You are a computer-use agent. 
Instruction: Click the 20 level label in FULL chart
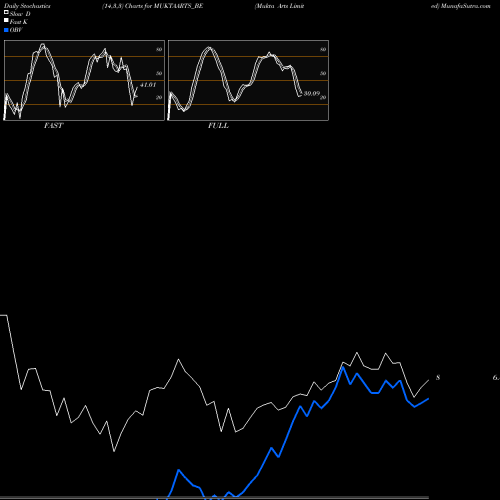click(x=323, y=97)
